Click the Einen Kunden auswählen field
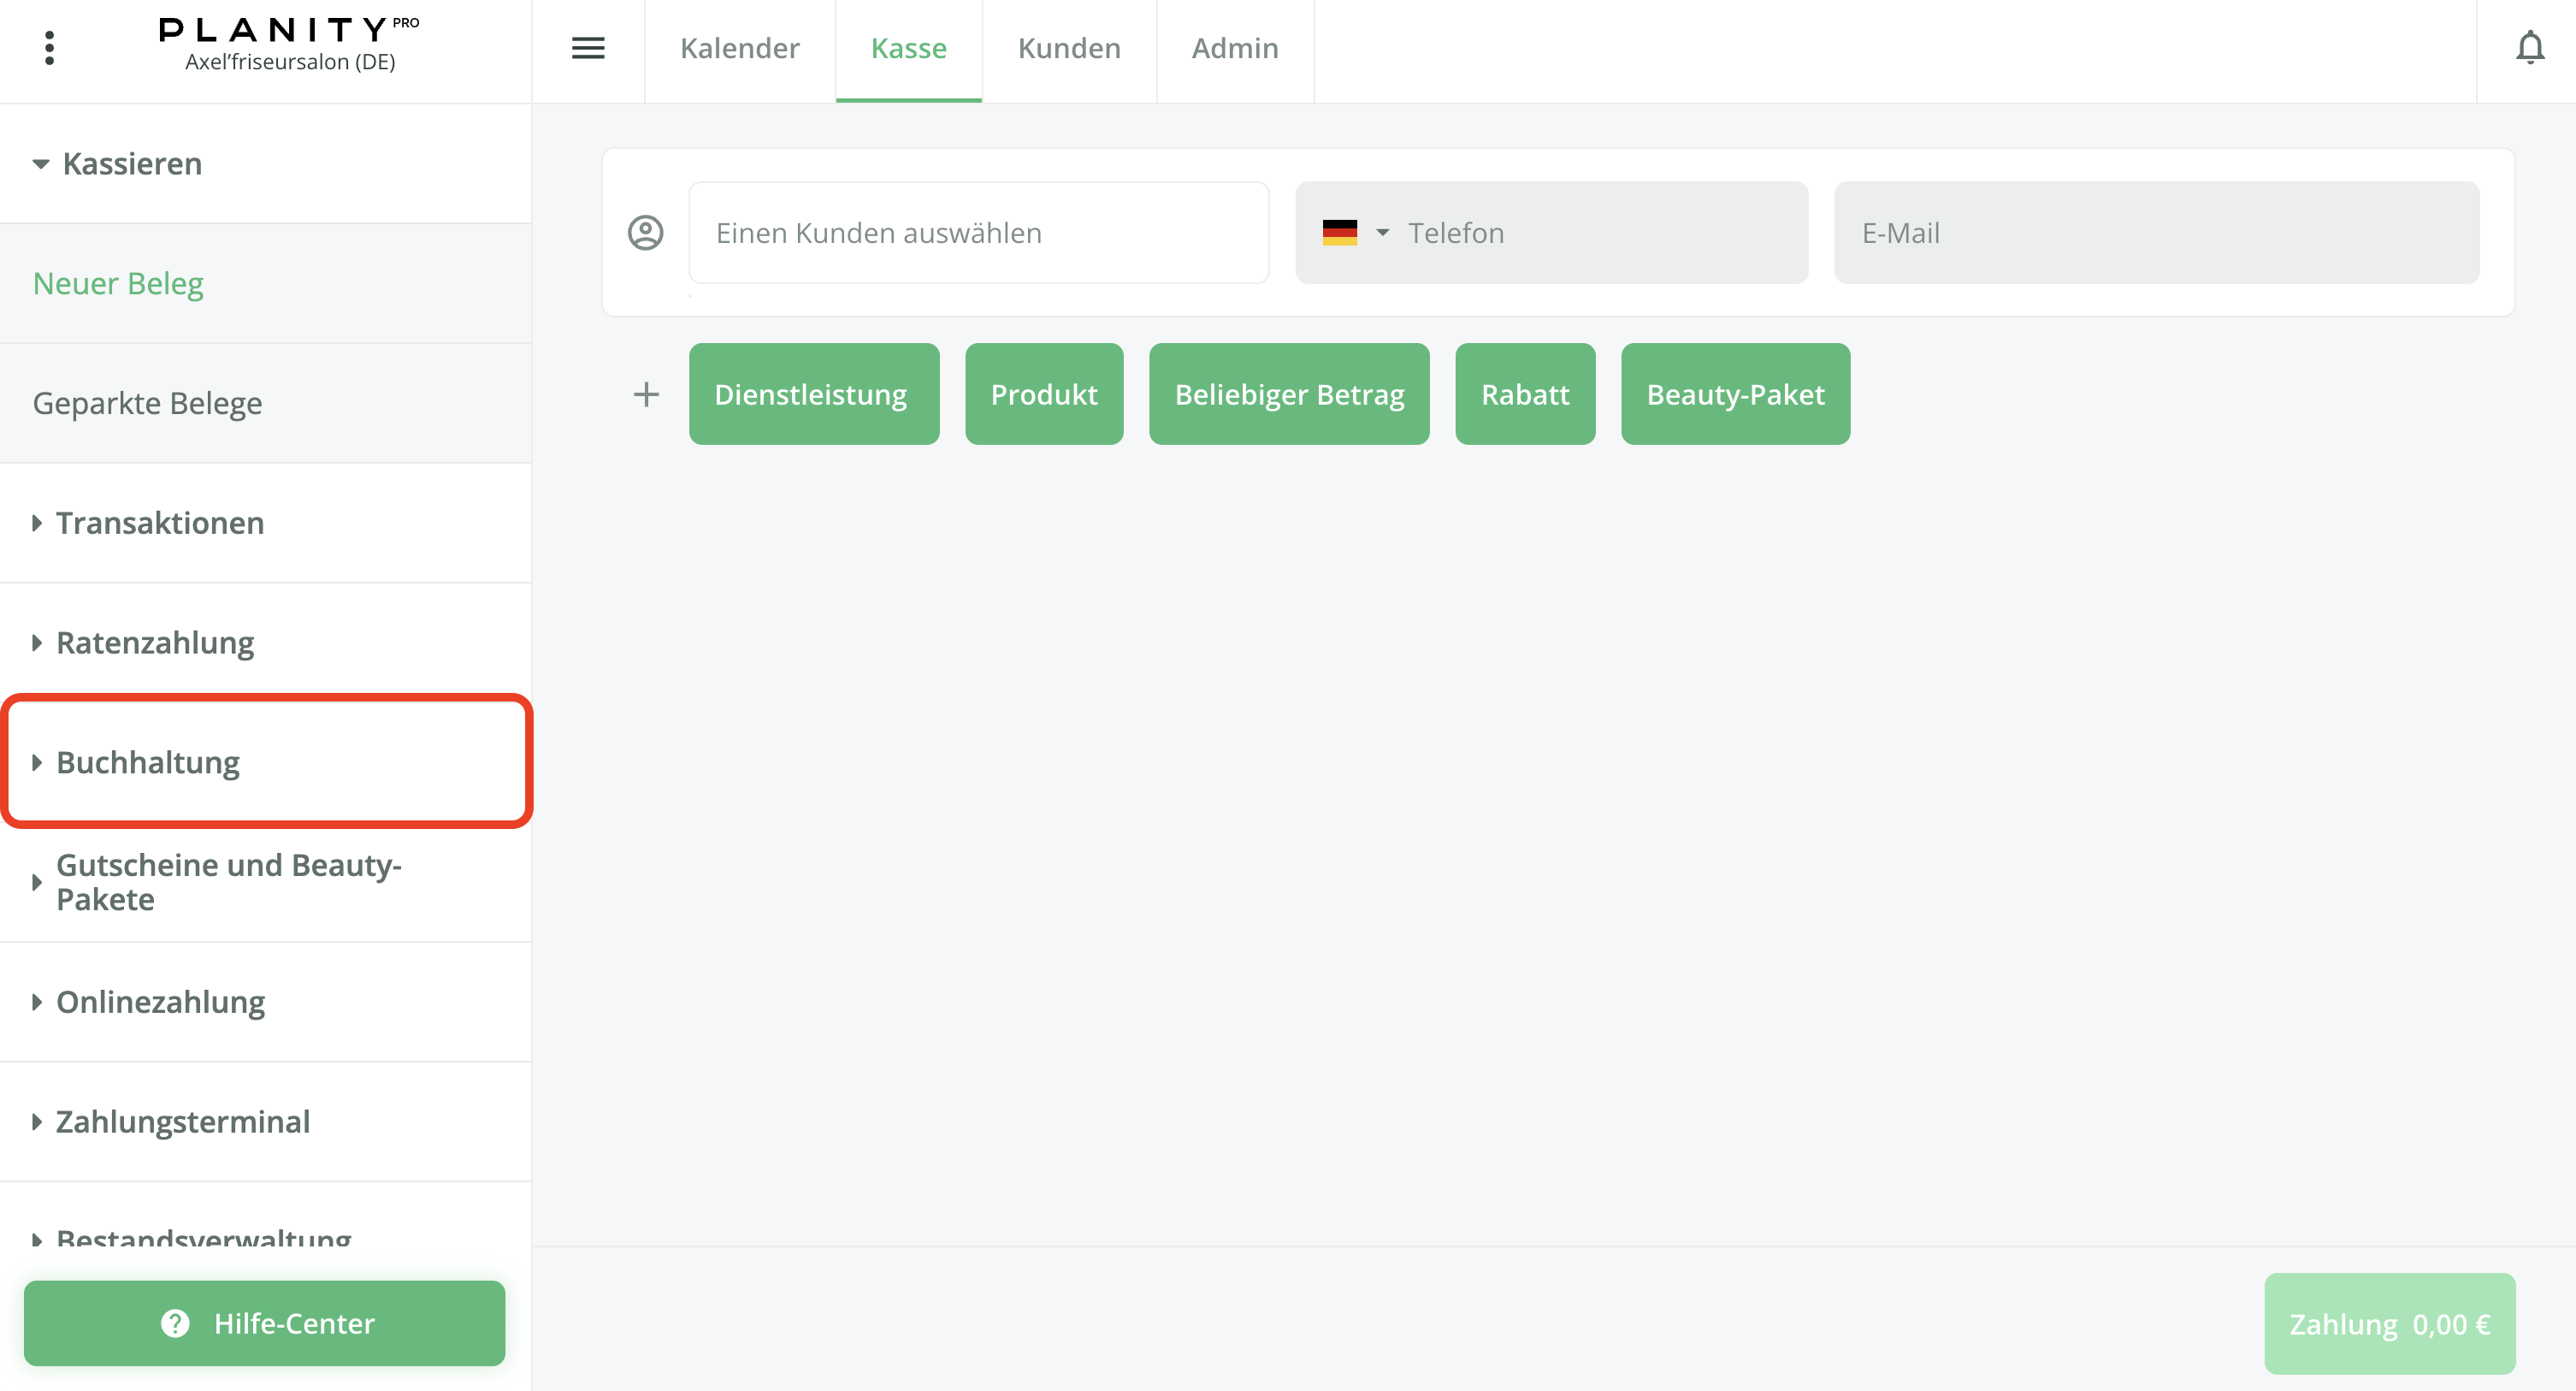The image size is (2576, 1391). click(978, 233)
